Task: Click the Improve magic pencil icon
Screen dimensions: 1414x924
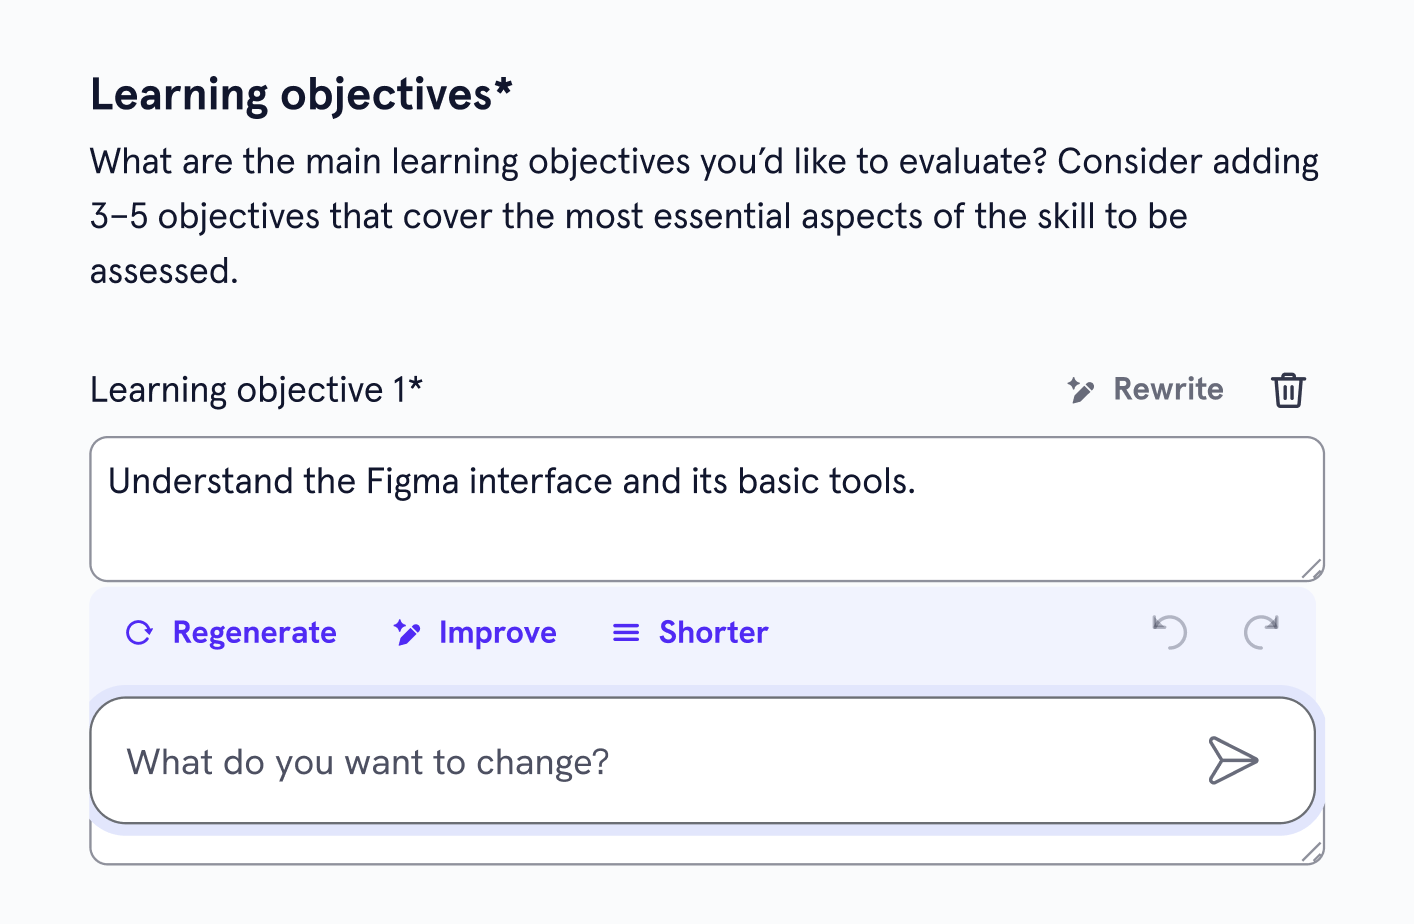Action: [x=406, y=633]
